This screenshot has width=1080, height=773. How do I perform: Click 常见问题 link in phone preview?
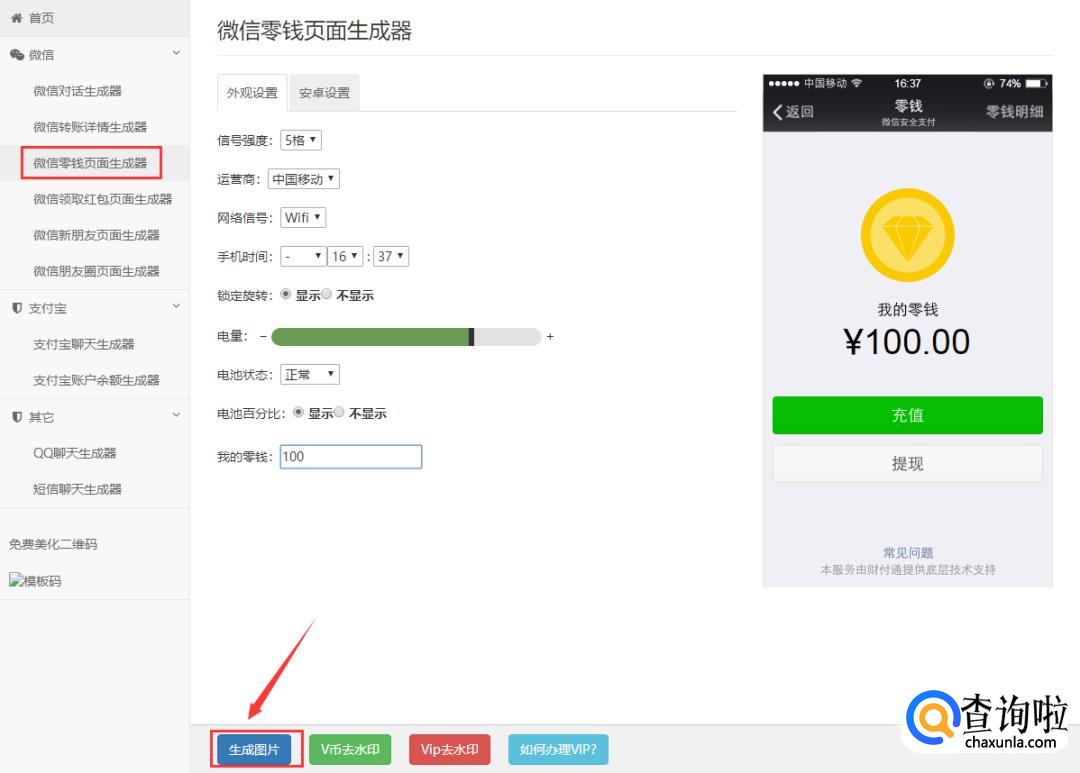(x=908, y=553)
